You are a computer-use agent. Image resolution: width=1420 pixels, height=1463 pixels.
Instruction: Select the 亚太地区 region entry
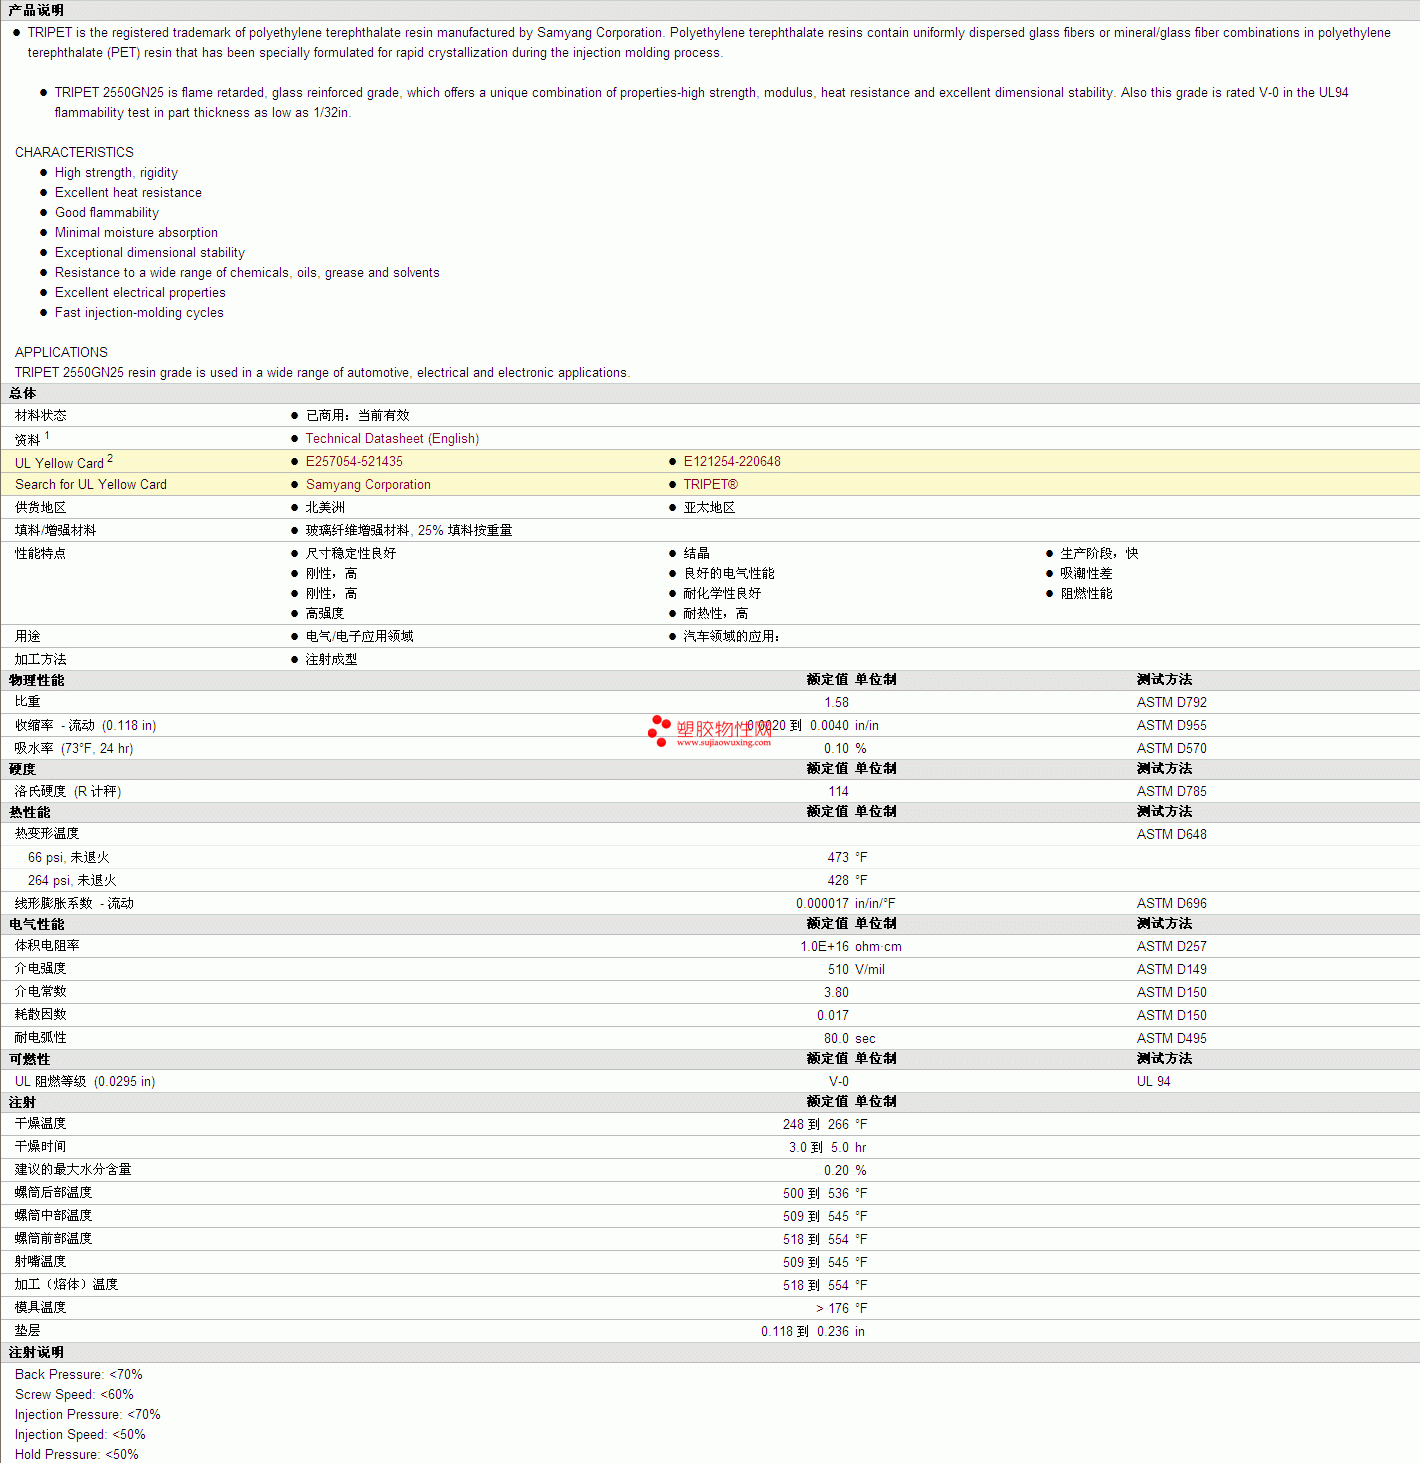tap(709, 508)
